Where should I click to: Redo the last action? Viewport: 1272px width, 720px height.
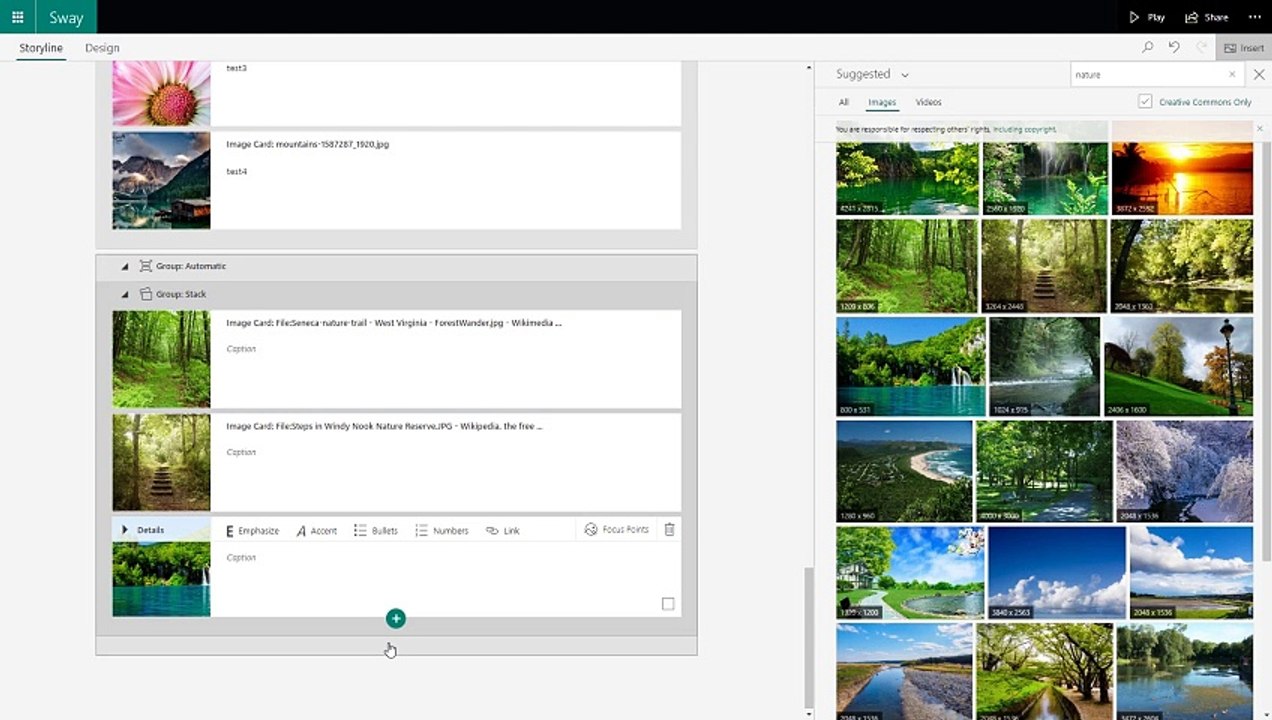[1201, 47]
